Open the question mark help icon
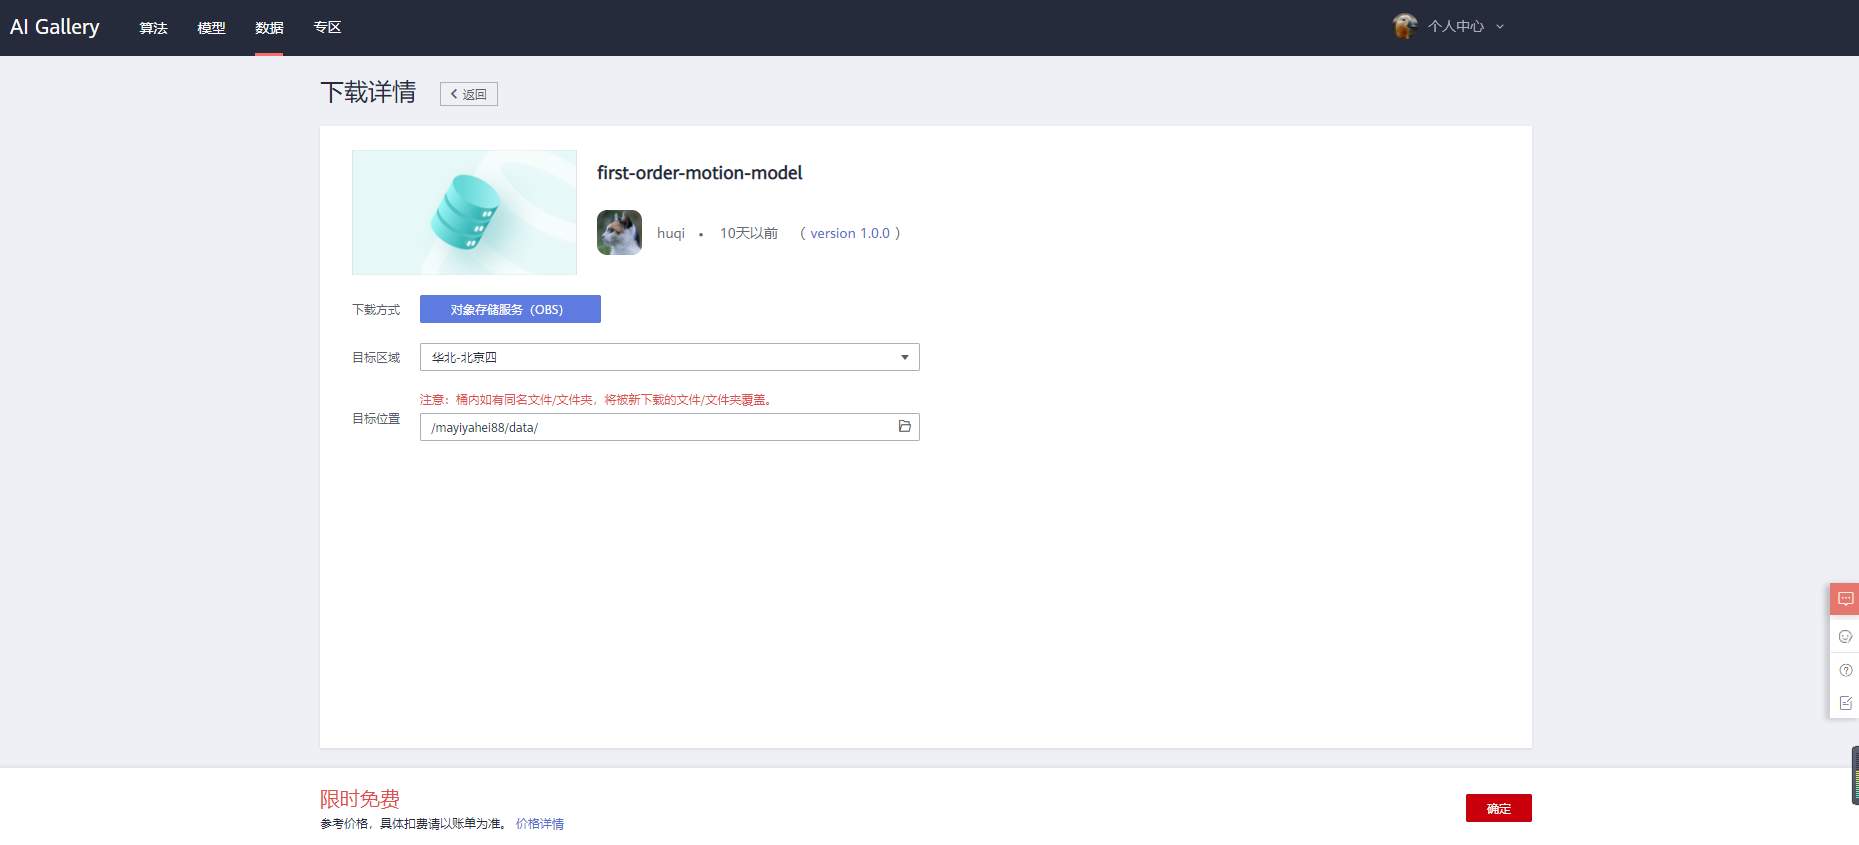Image resolution: width=1859 pixels, height=845 pixels. point(1846,670)
